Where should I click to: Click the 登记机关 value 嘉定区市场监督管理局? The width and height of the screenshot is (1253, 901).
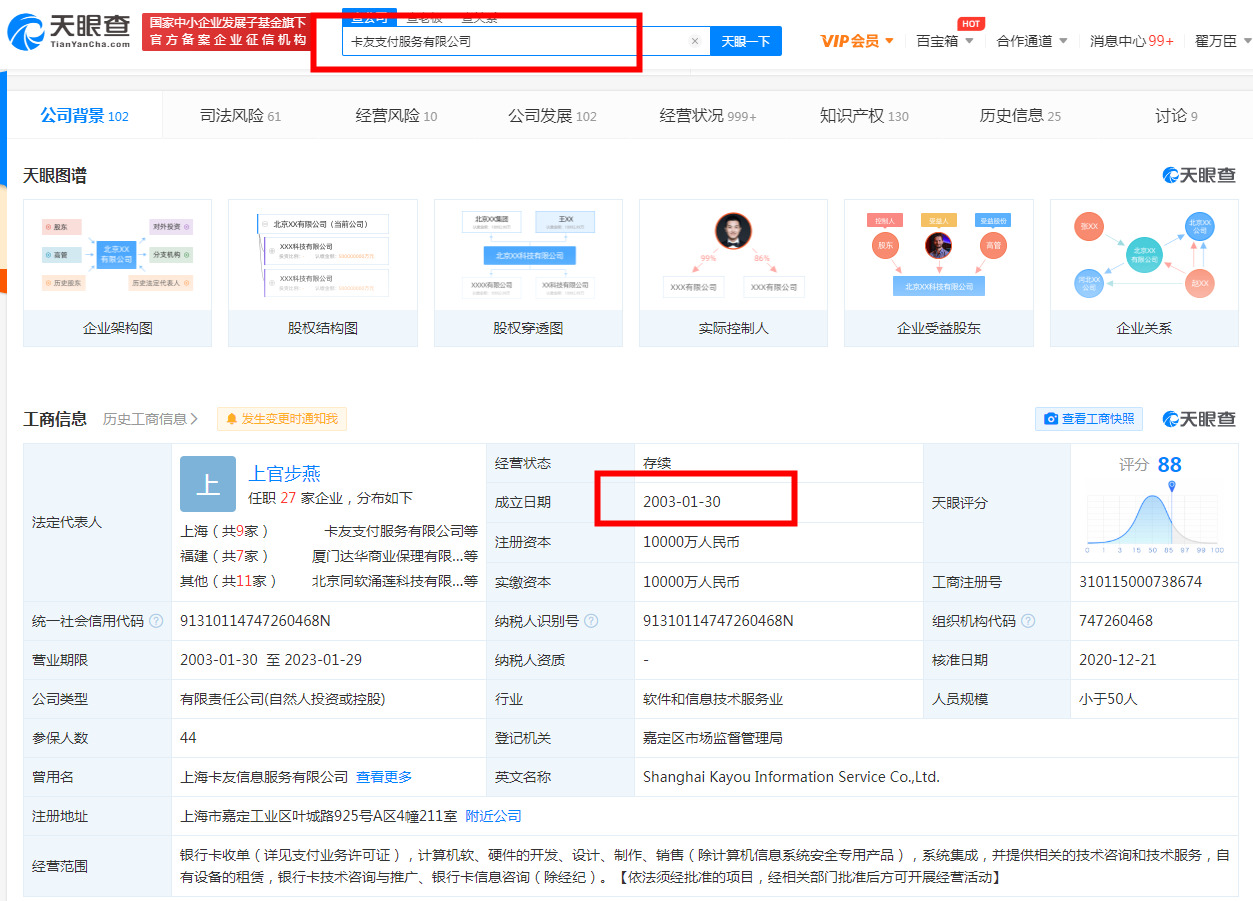(713, 738)
